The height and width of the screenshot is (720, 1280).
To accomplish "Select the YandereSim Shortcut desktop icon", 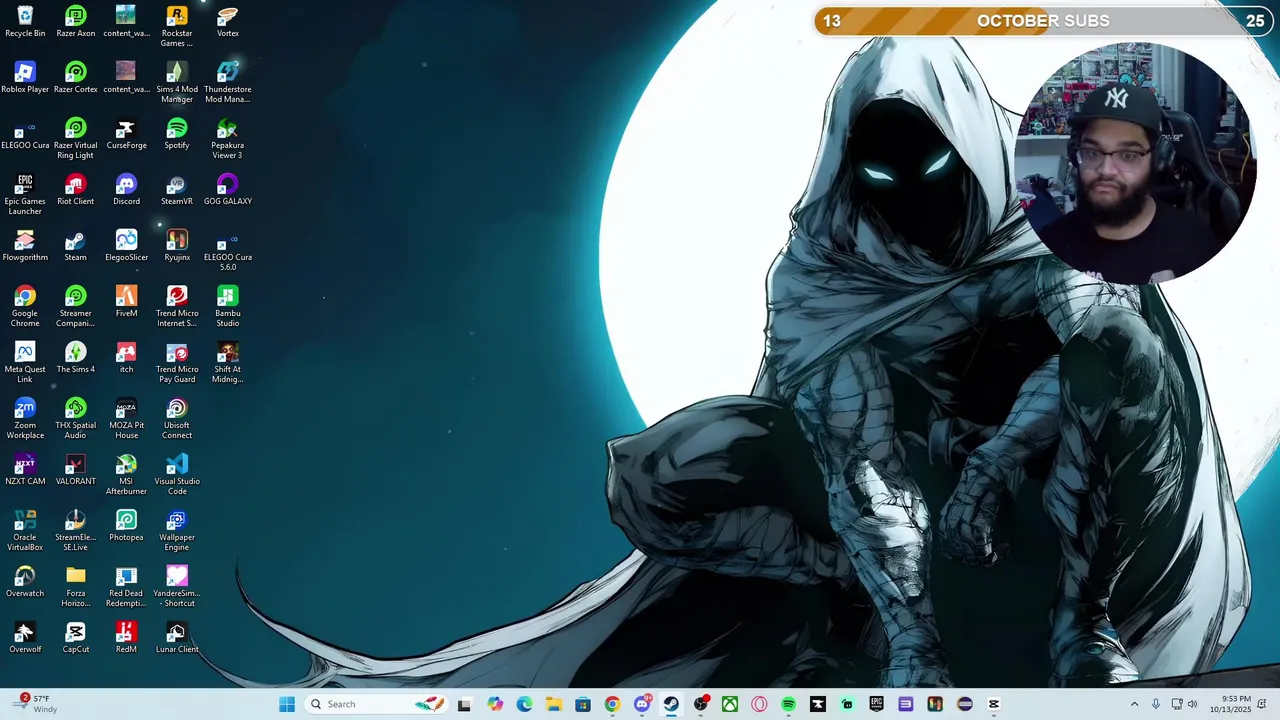I will pyautogui.click(x=177, y=587).
